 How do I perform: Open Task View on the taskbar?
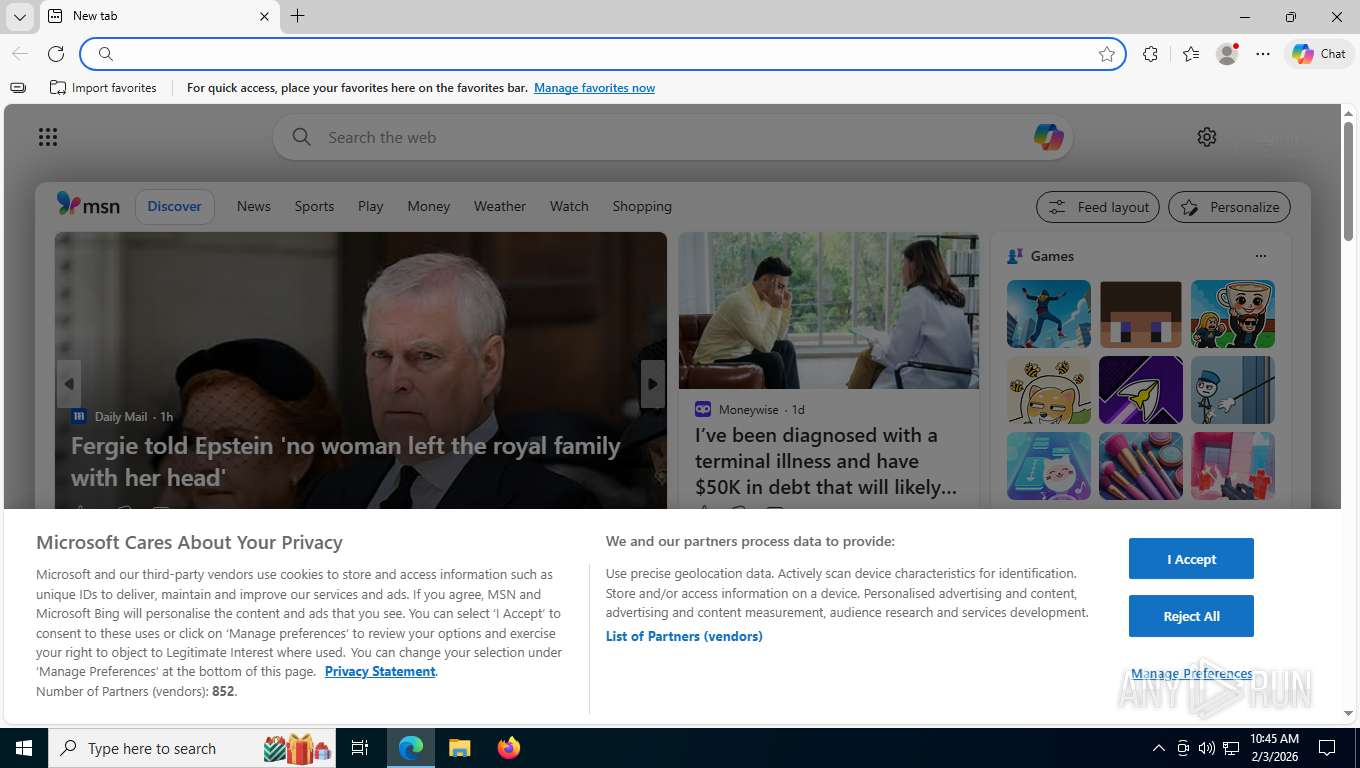pos(360,748)
